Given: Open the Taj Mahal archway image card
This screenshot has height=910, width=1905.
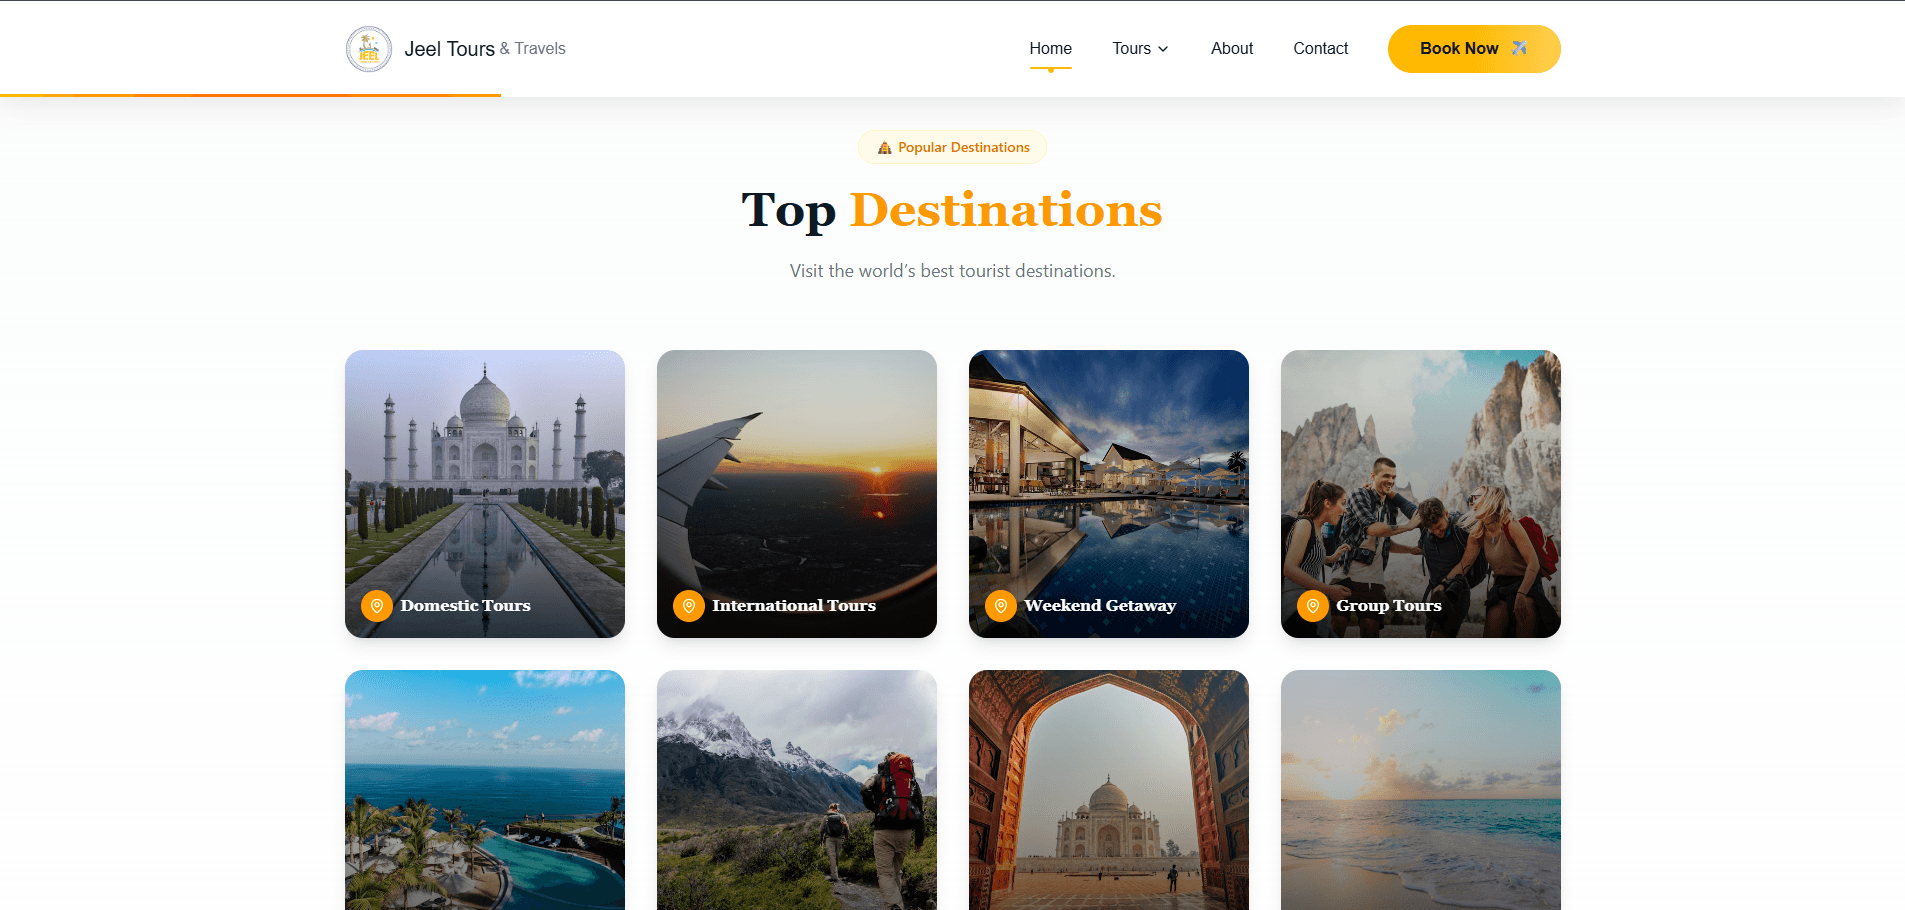Looking at the screenshot, I should pyautogui.click(x=1109, y=790).
